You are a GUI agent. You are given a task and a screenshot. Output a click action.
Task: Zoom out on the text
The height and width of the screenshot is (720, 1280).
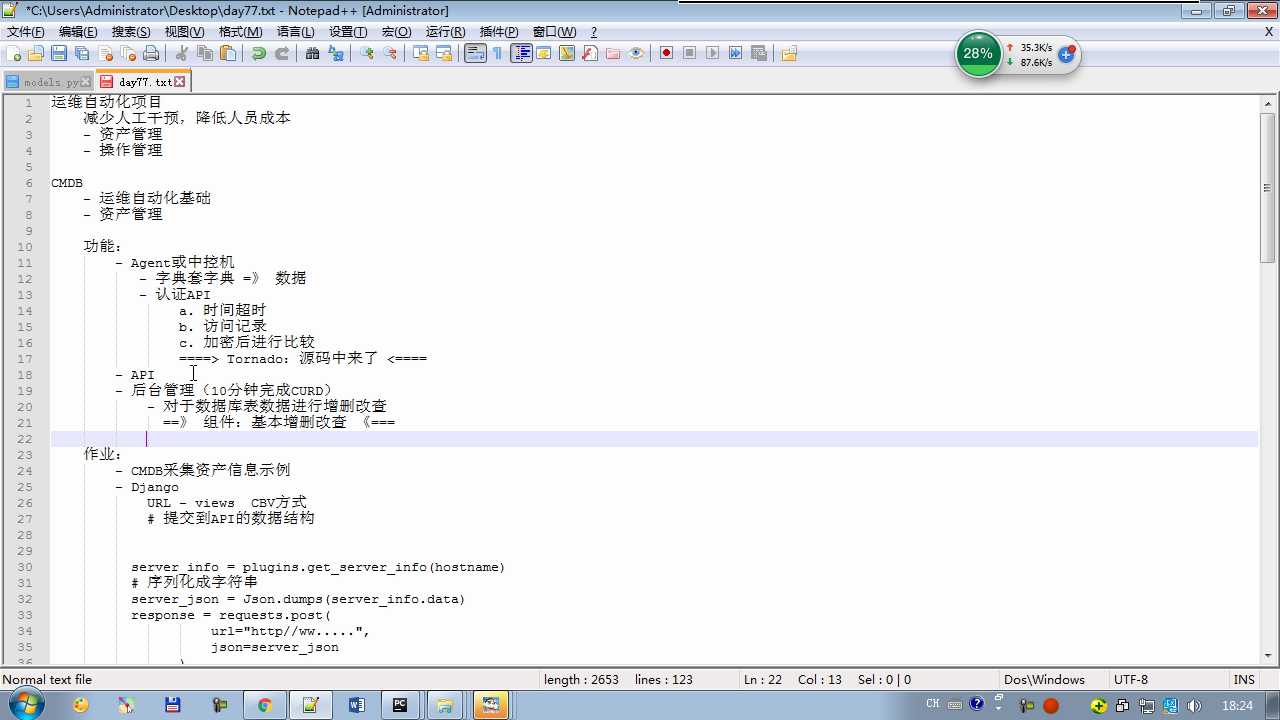[x=390, y=53]
